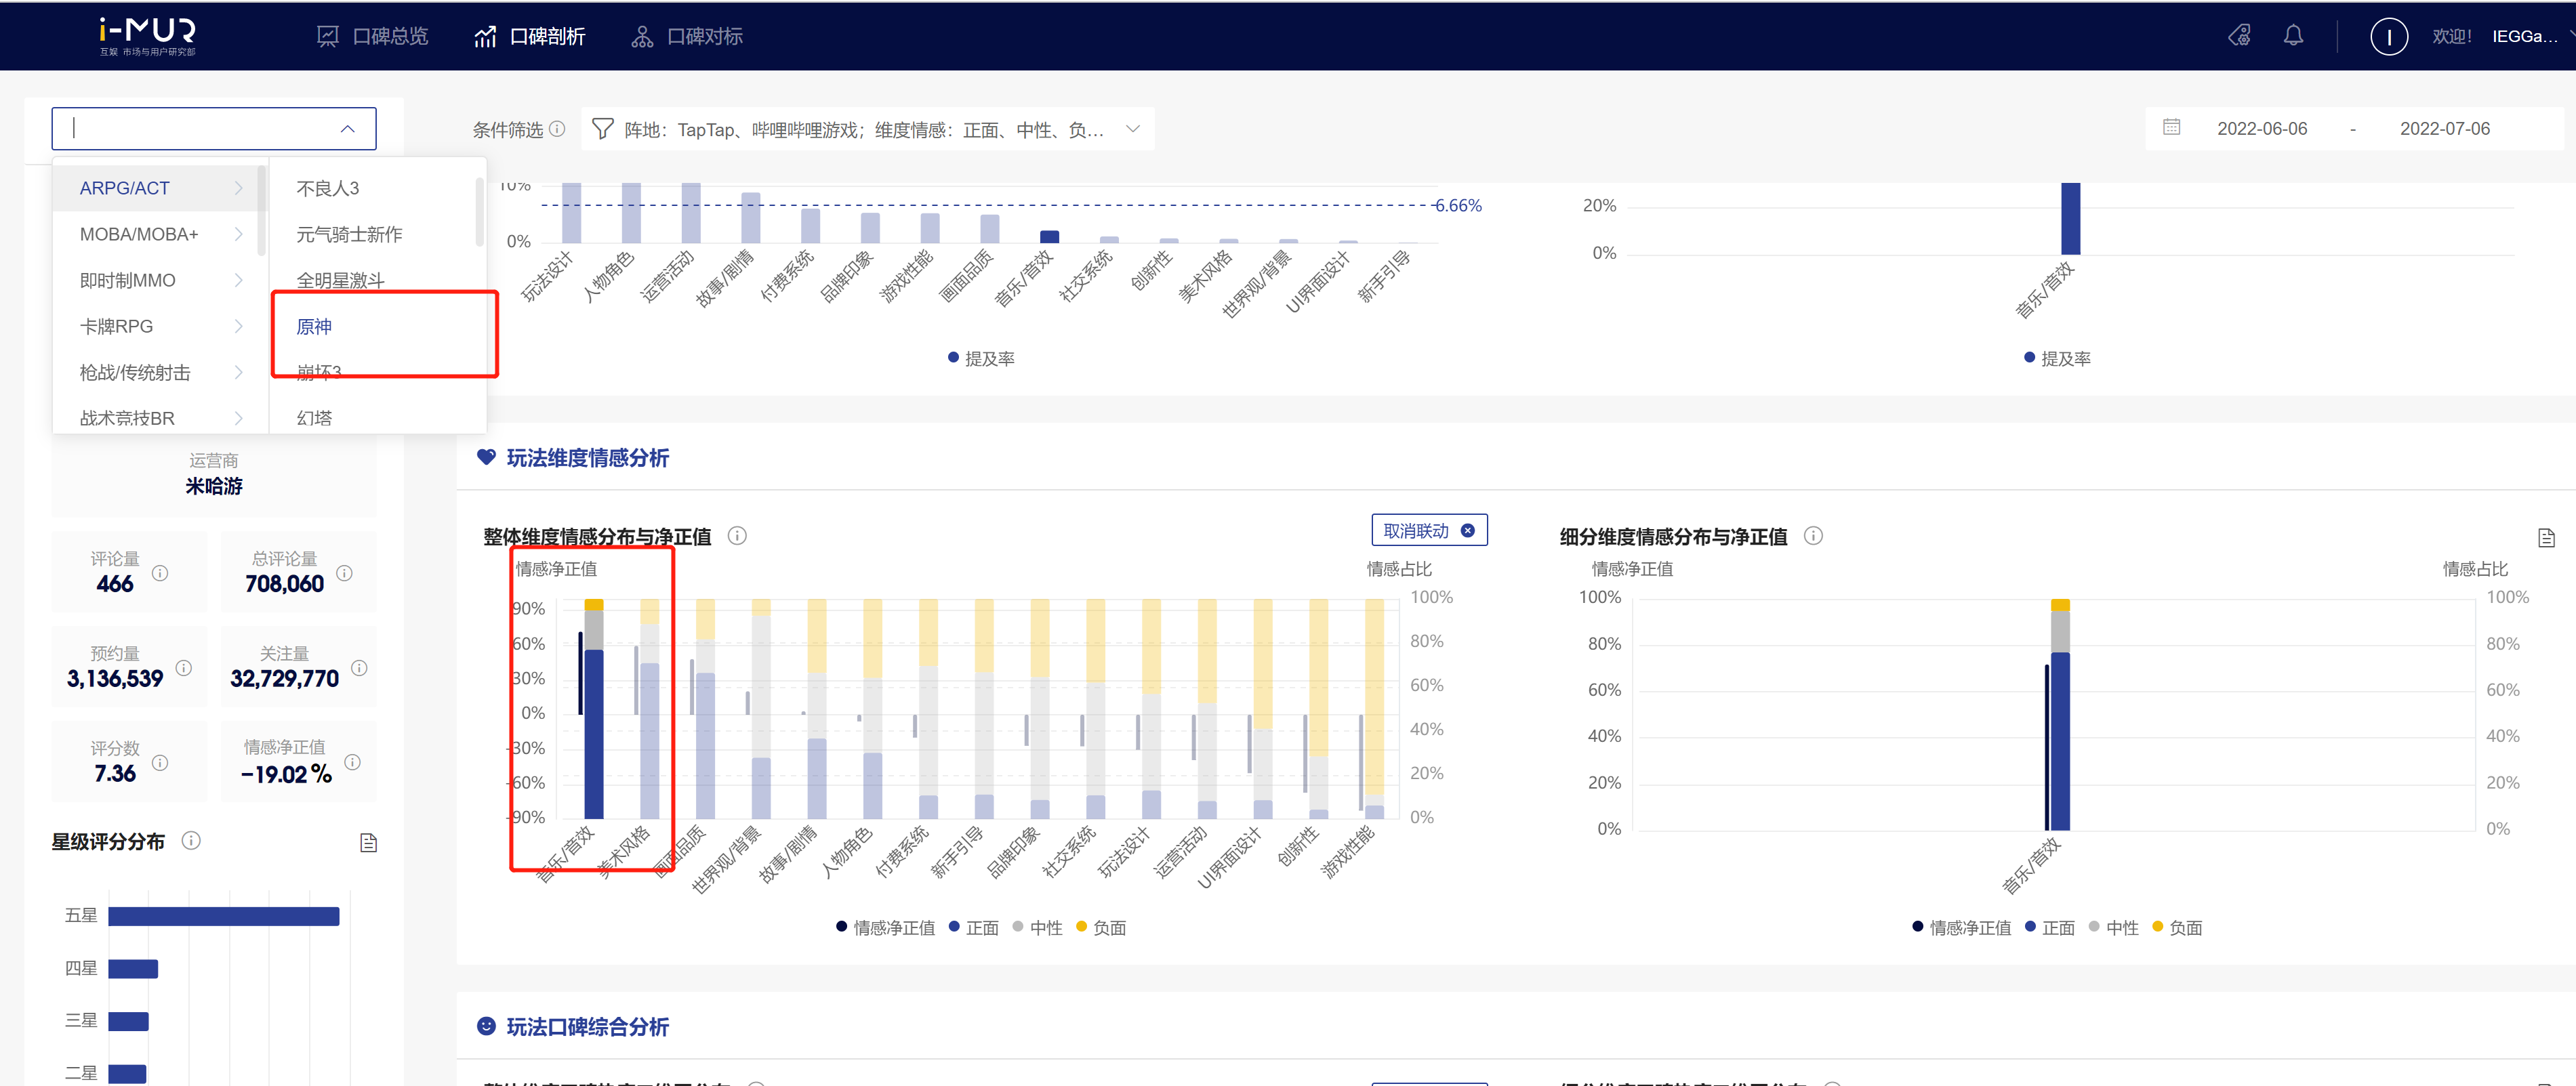2576x1086 pixels.
Task: Click the heart icon by 玩法维度情感分析
Action: pyautogui.click(x=486, y=458)
